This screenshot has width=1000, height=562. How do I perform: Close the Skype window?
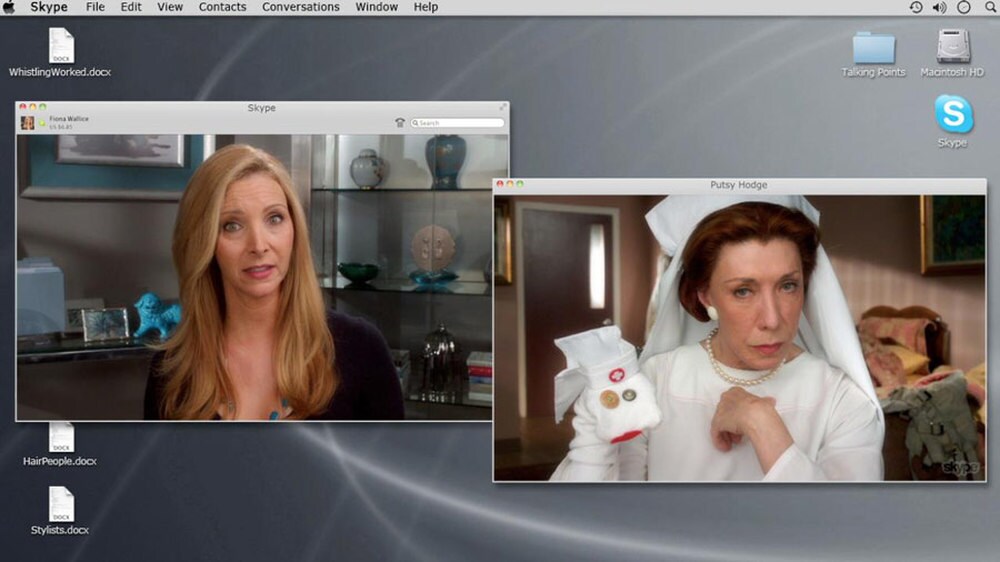point(23,107)
